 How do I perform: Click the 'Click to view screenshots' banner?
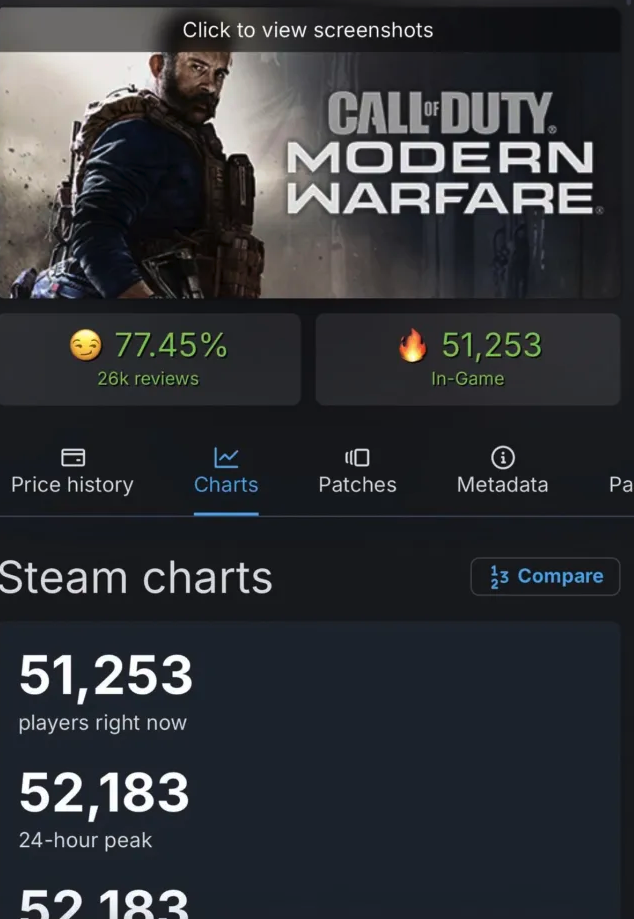click(307, 30)
